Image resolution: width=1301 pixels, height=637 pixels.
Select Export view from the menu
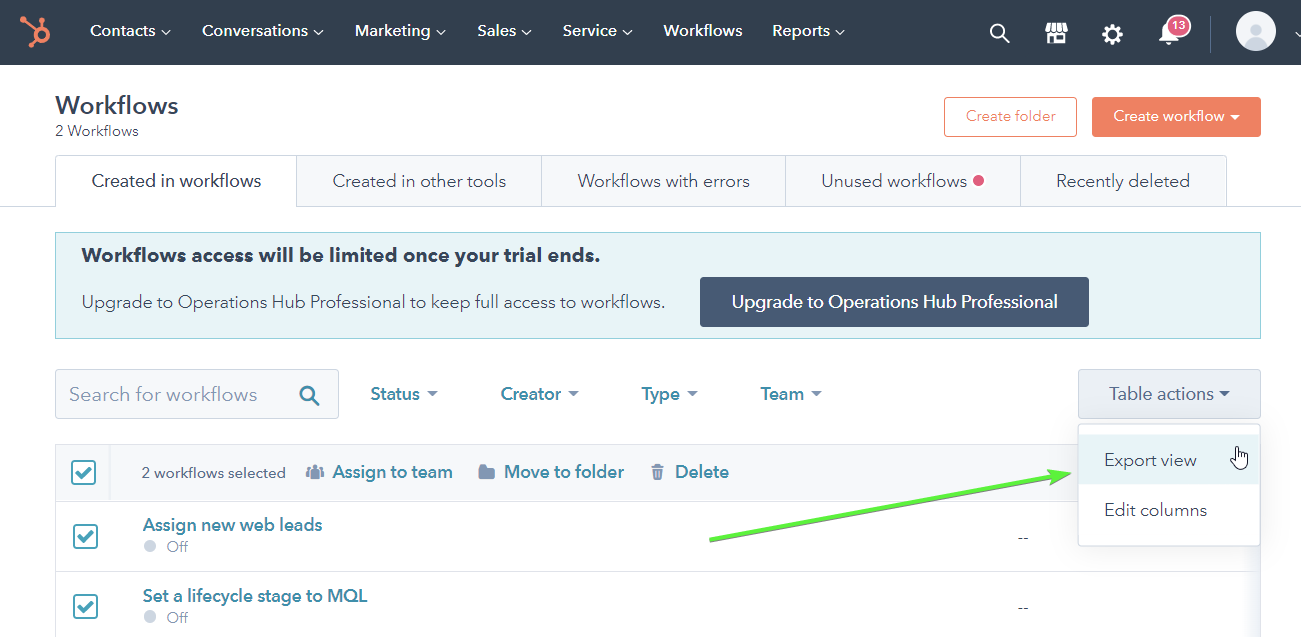[x=1150, y=460]
